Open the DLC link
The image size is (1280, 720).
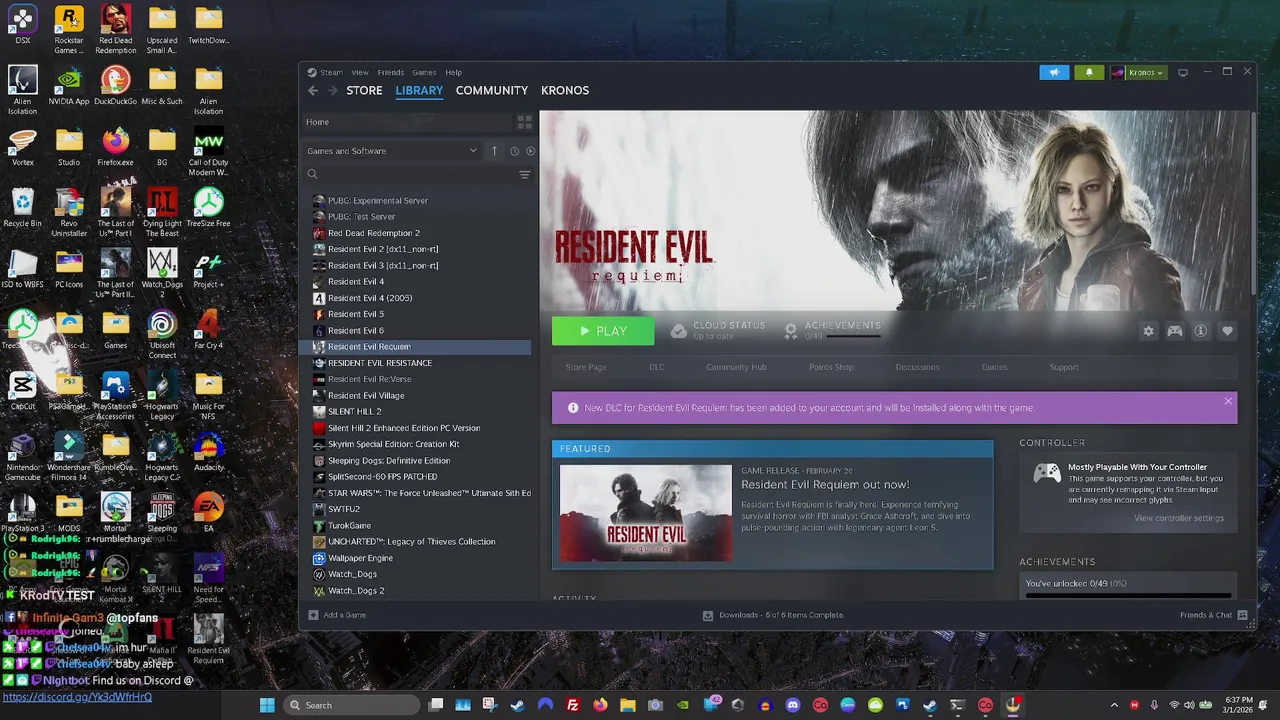pos(656,367)
